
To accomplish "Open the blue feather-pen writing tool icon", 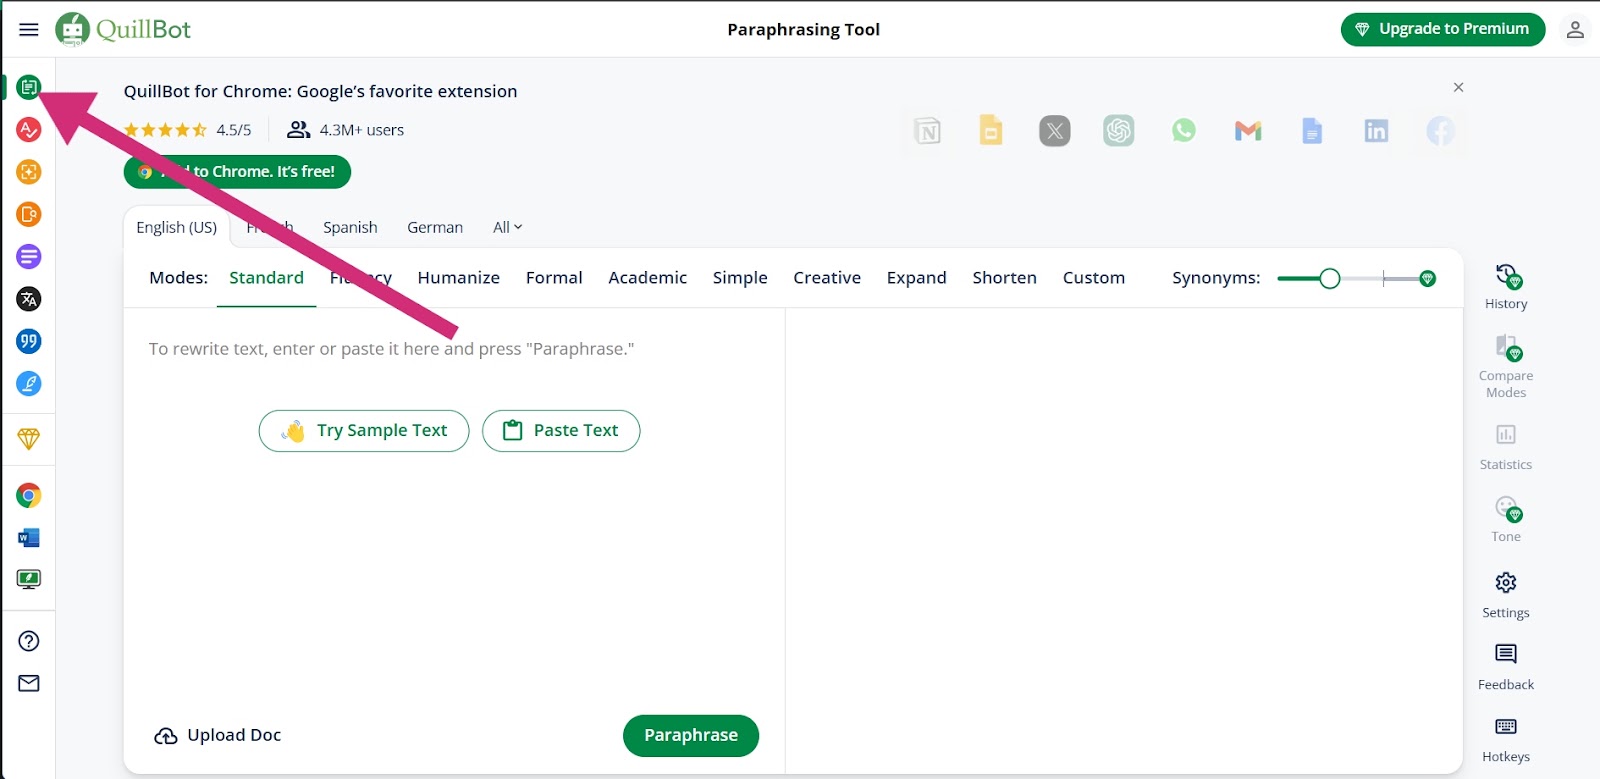I will 29,384.
